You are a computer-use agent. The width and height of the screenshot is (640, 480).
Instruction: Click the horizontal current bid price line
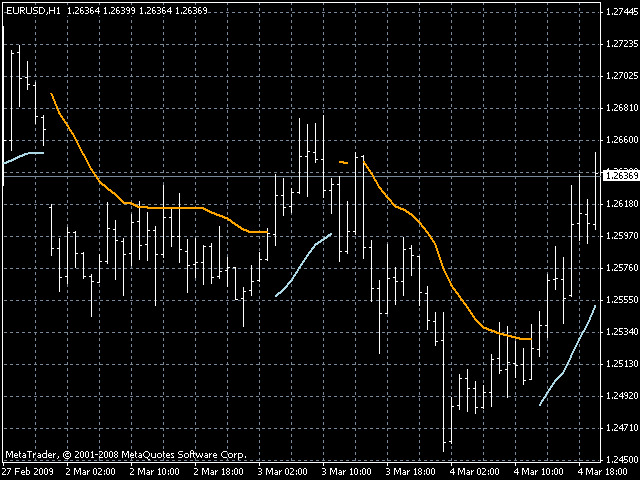(302, 176)
